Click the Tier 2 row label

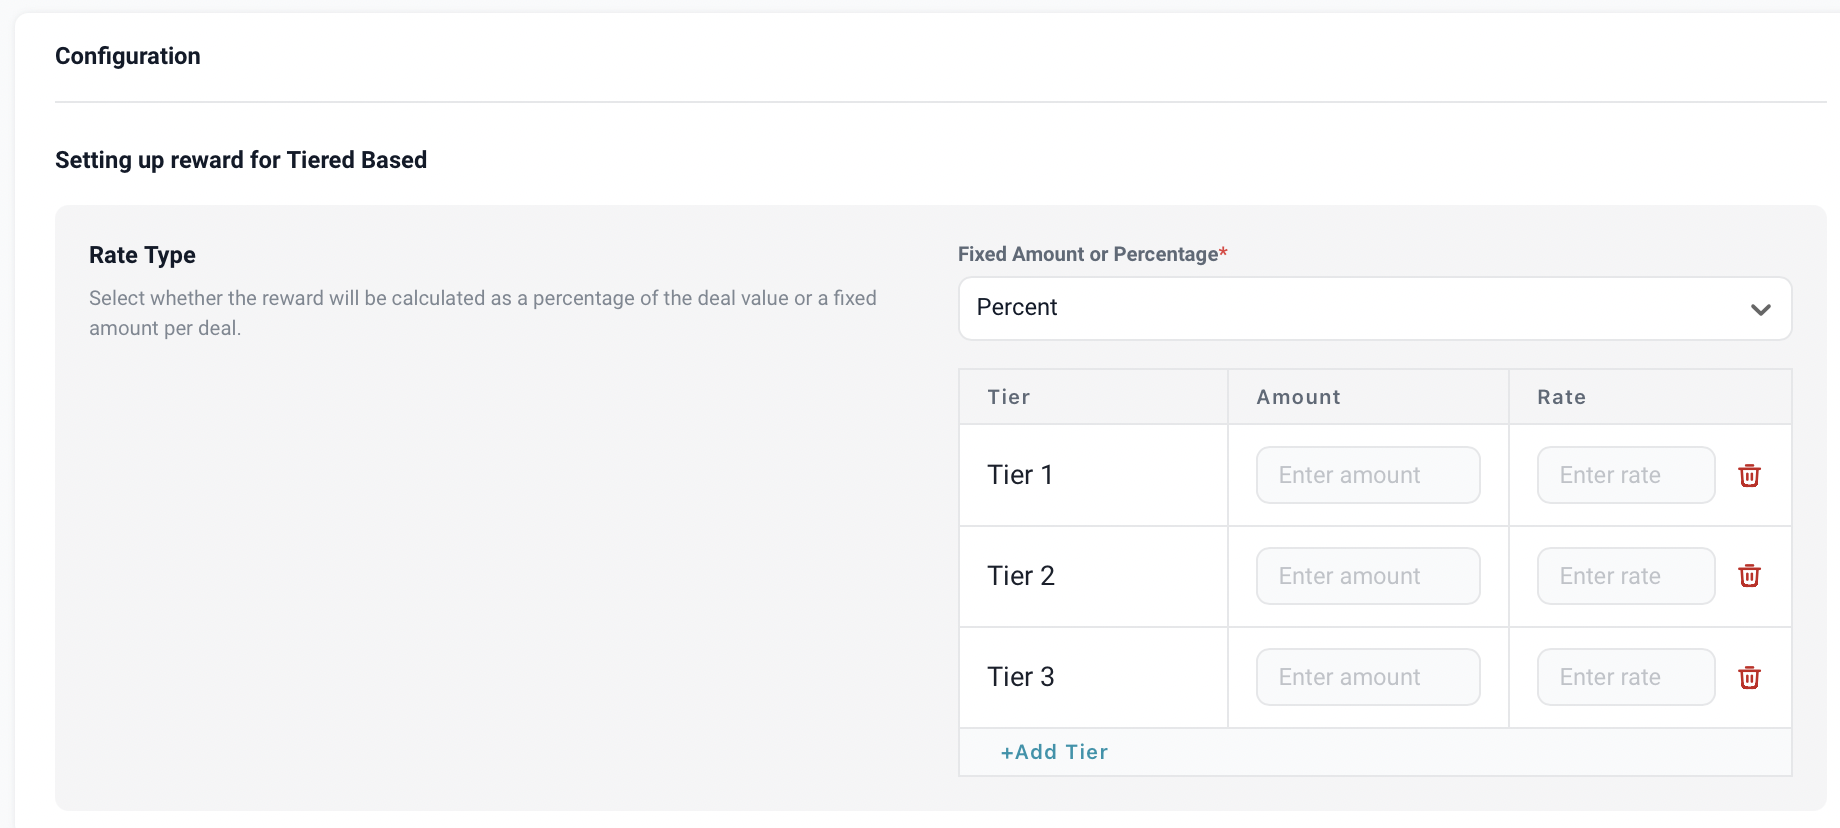click(1021, 576)
